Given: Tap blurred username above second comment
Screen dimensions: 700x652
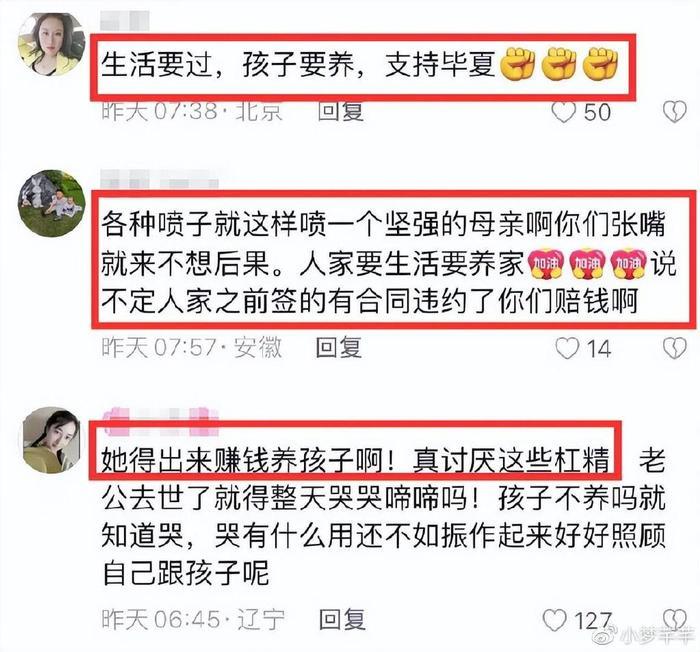Looking at the screenshot, I should coord(159,180).
